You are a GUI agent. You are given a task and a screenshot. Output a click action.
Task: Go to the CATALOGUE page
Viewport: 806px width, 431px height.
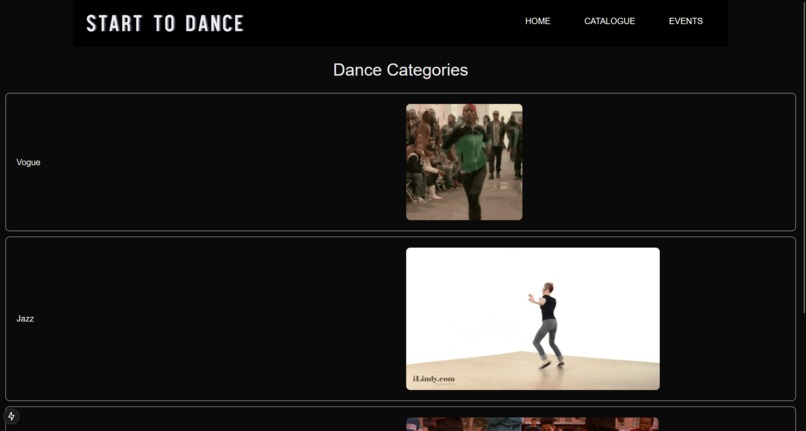pos(610,21)
